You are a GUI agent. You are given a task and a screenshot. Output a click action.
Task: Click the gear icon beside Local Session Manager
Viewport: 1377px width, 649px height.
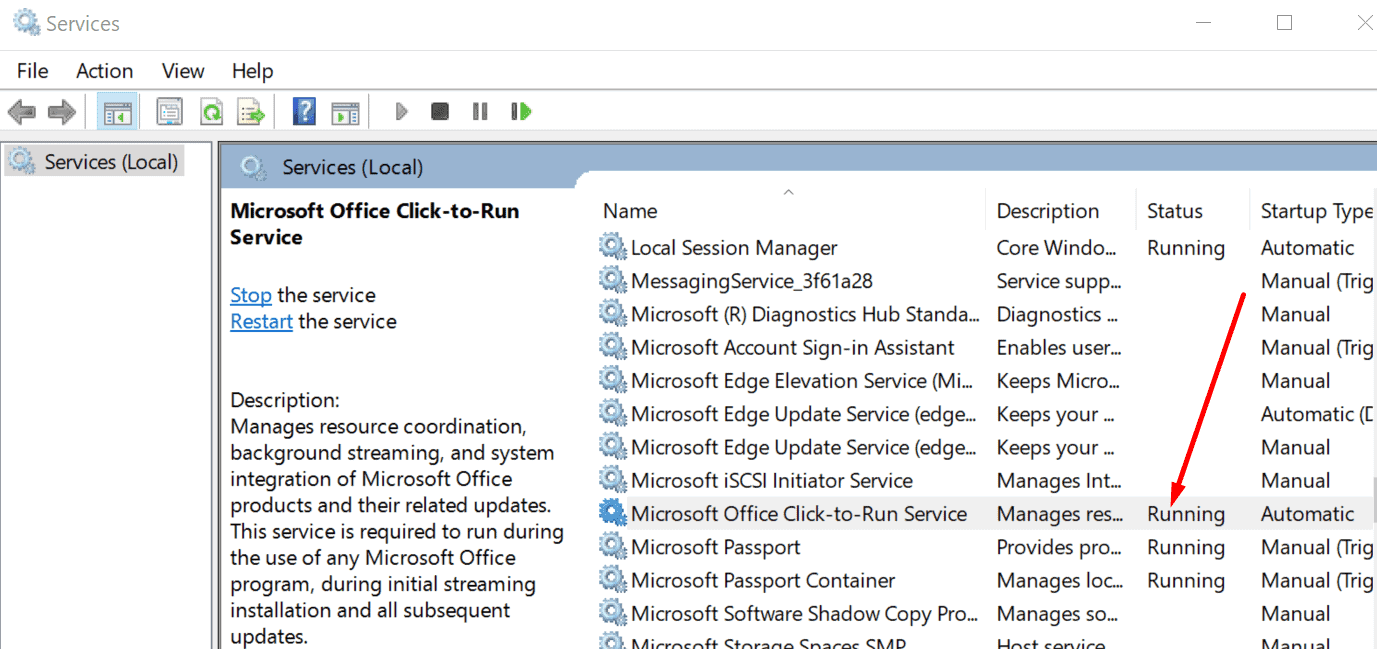tap(612, 247)
